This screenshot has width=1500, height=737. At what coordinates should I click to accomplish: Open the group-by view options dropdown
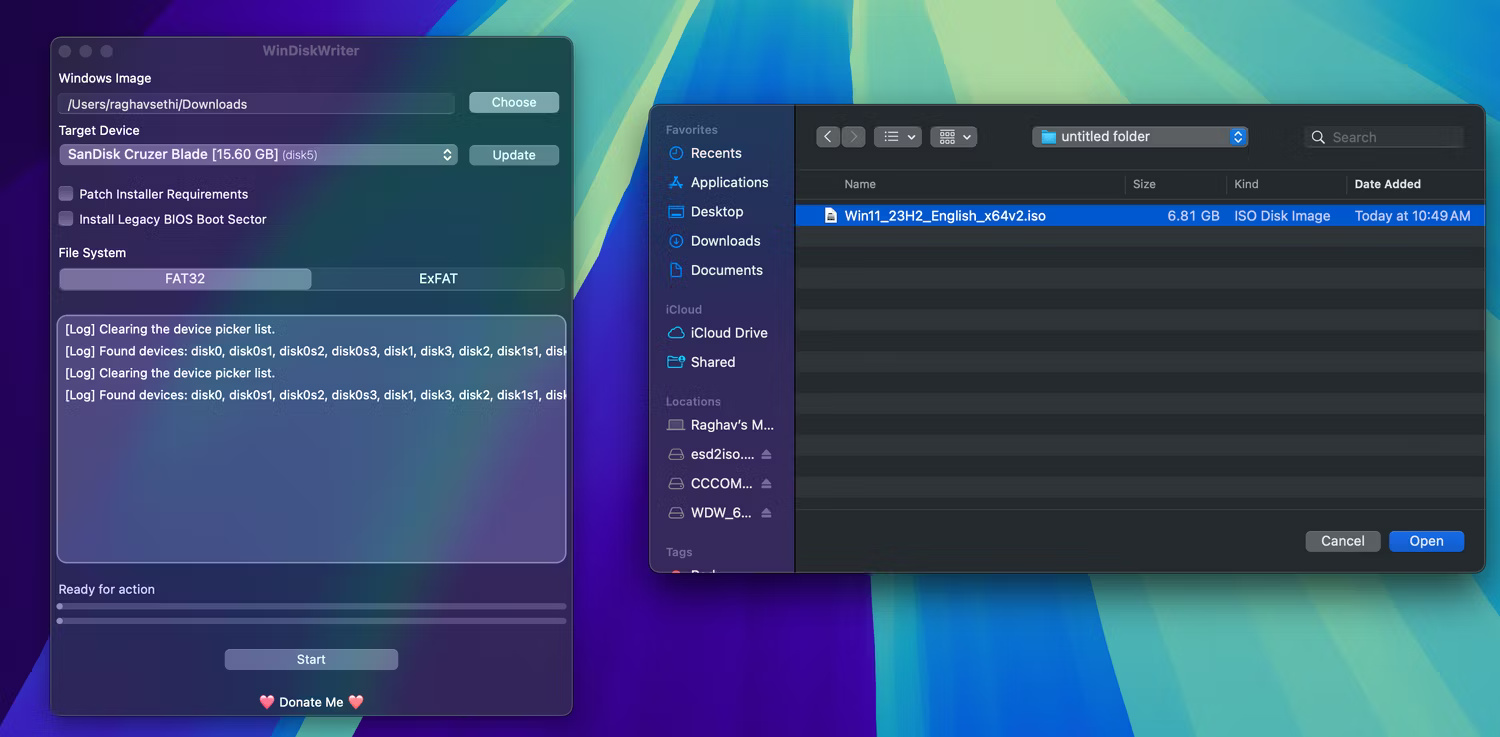(953, 136)
